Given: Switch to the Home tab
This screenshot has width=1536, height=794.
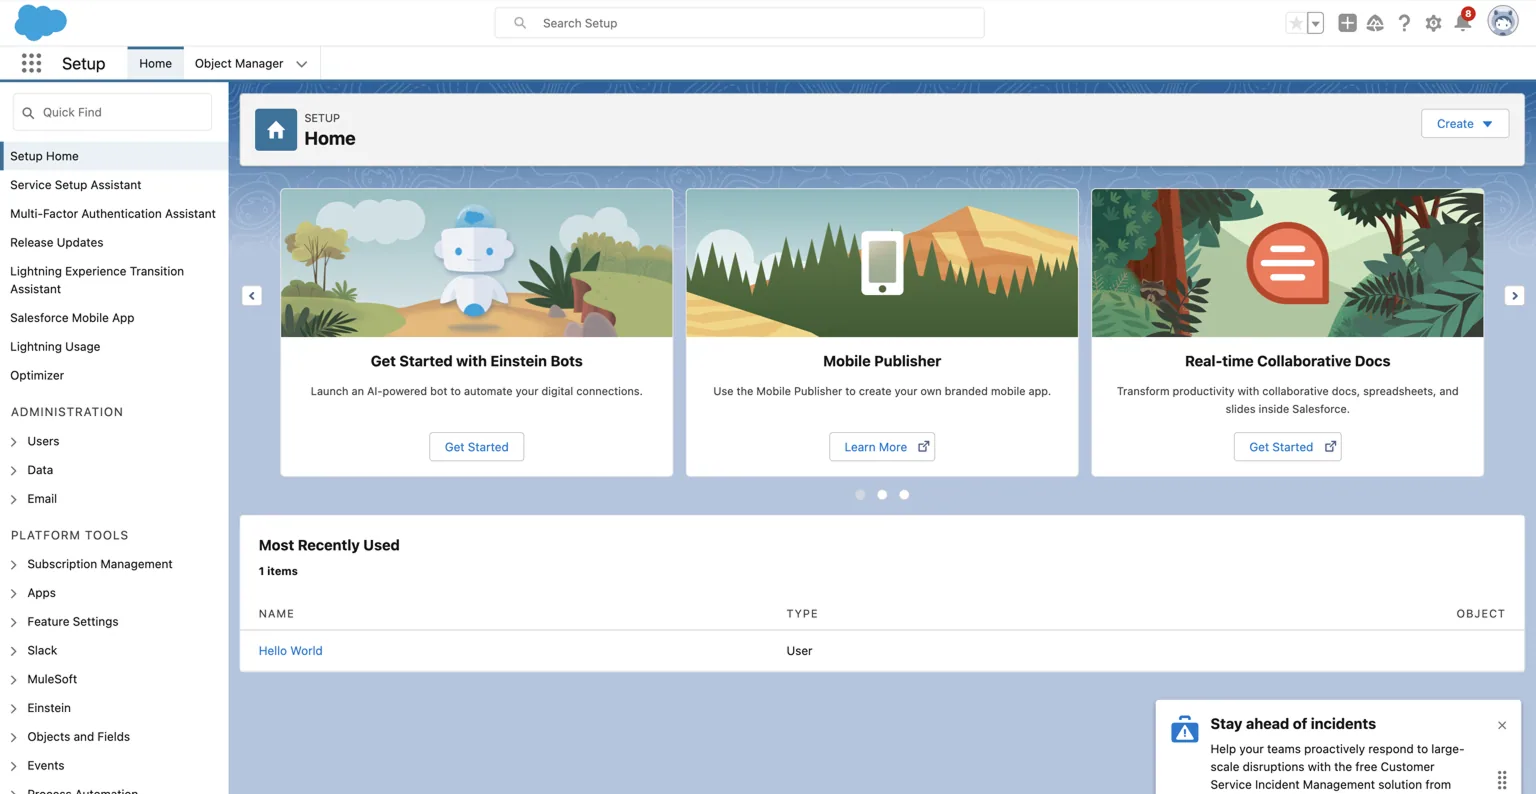Looking at the screenshot, I should 155,63.
